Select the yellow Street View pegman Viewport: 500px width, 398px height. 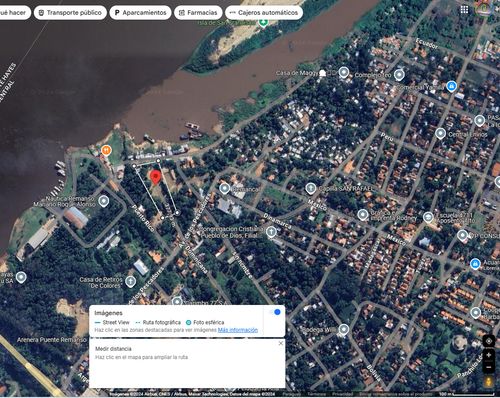point(489,382)
